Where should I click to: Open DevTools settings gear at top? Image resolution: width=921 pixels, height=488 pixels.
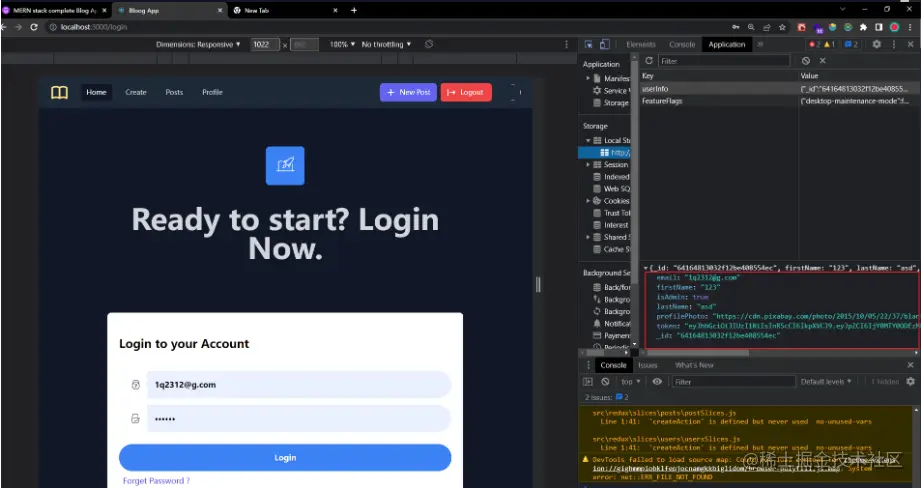click(876, 45)
